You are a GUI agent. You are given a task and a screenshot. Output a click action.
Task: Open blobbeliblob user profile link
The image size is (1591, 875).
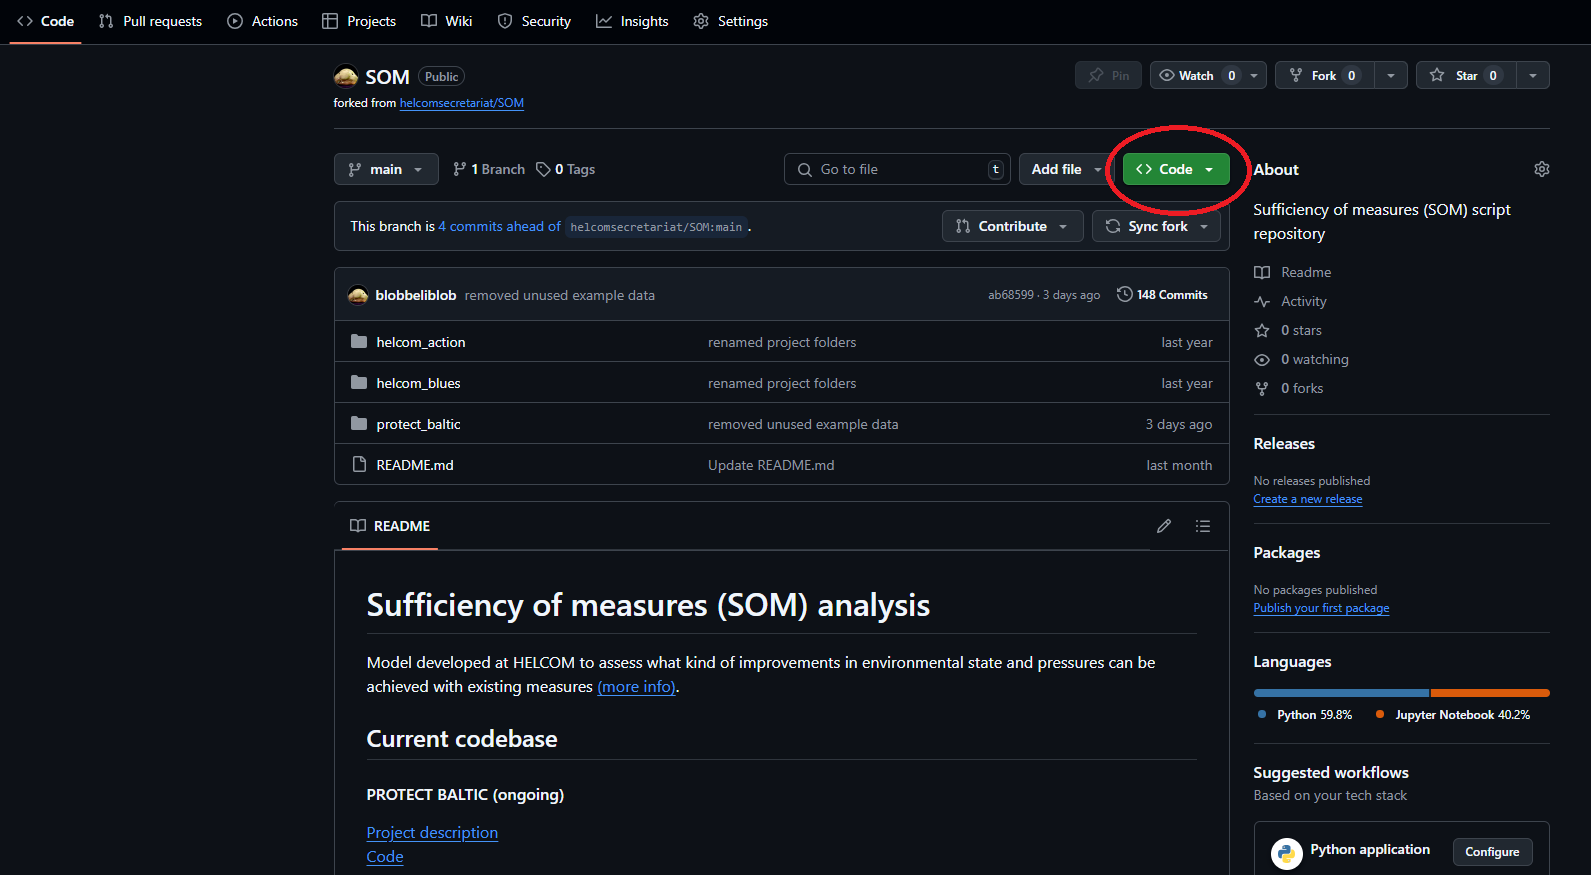(x=415, y=295)
